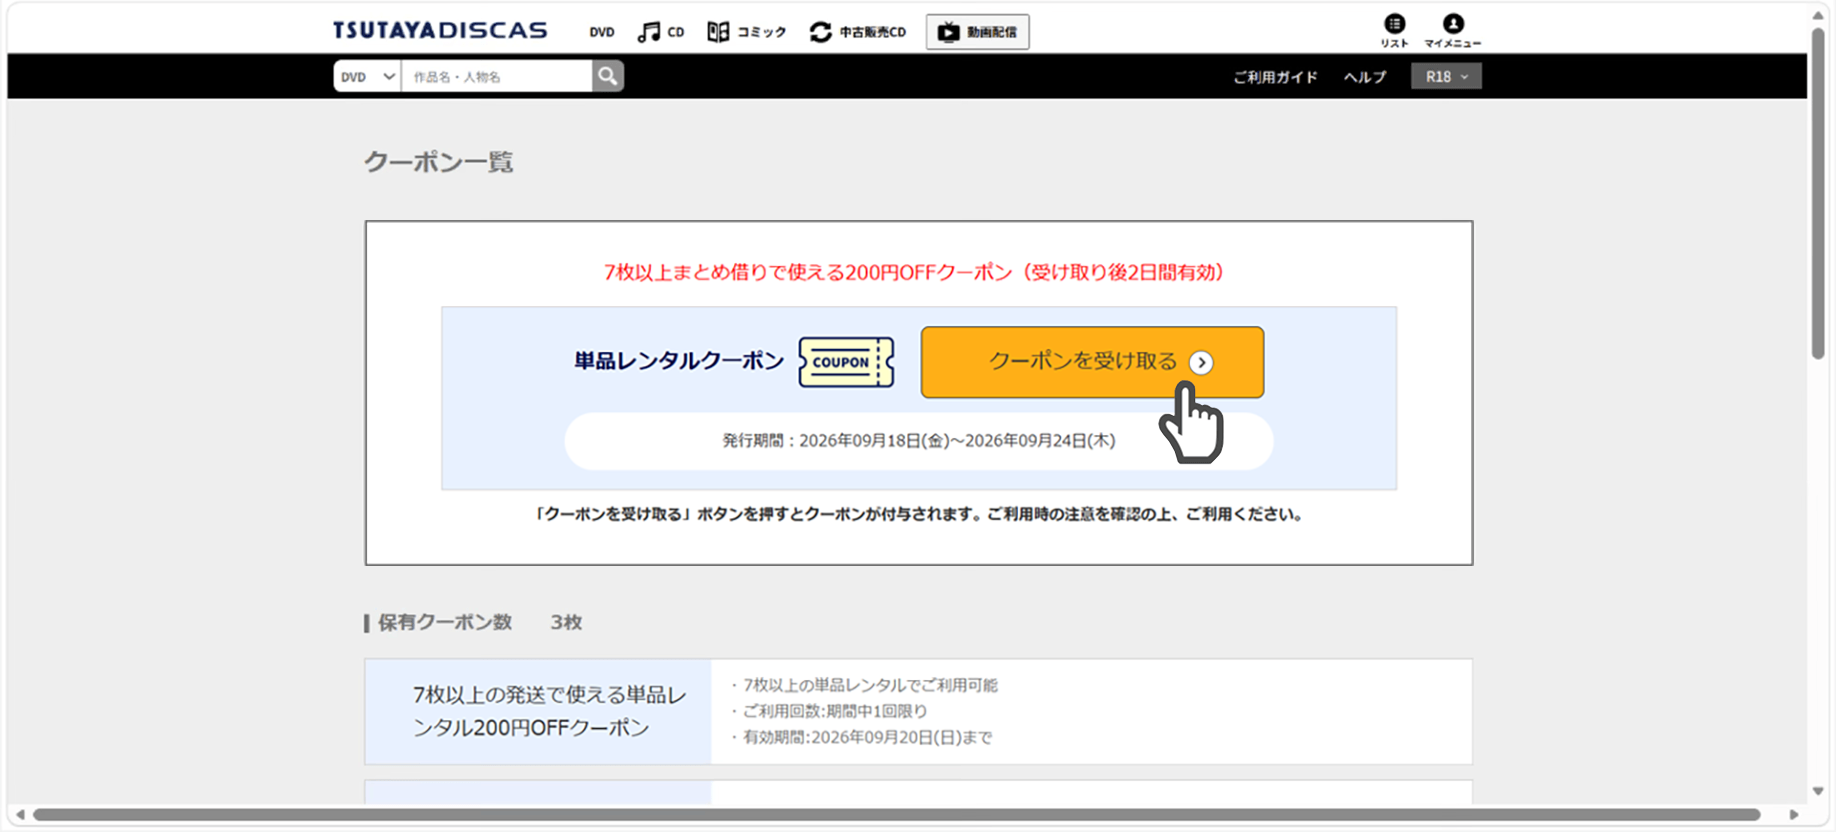Open the ヘルプ link

point(1365,77)
